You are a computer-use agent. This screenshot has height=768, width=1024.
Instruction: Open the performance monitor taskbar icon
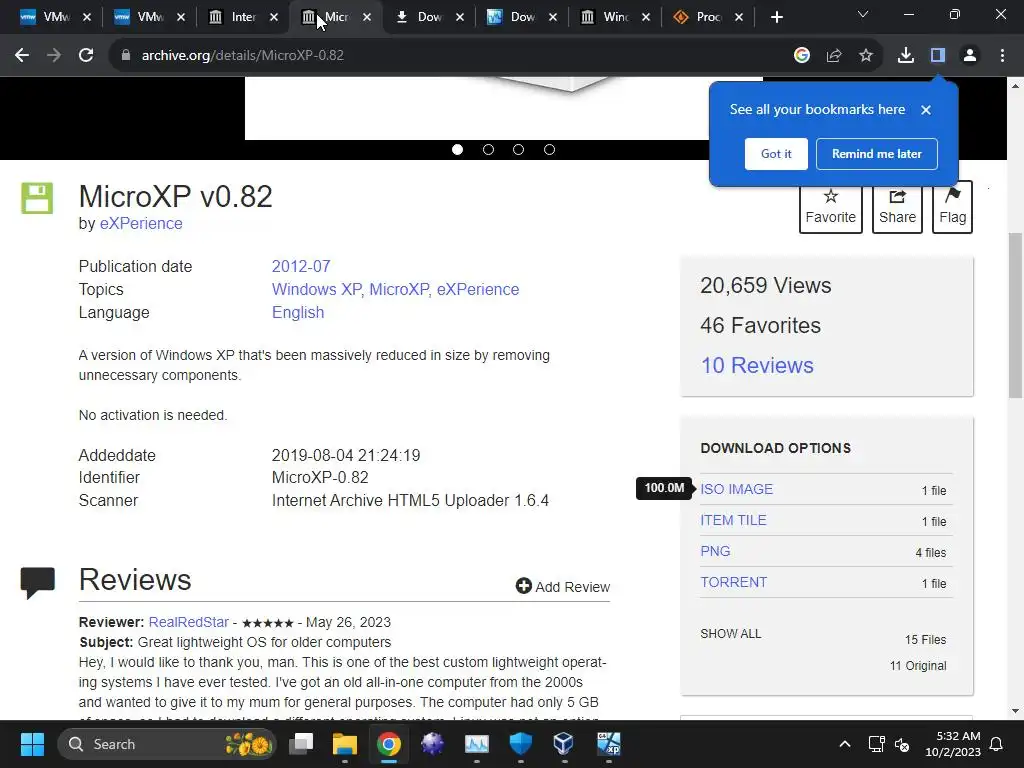tap(477, 744)
